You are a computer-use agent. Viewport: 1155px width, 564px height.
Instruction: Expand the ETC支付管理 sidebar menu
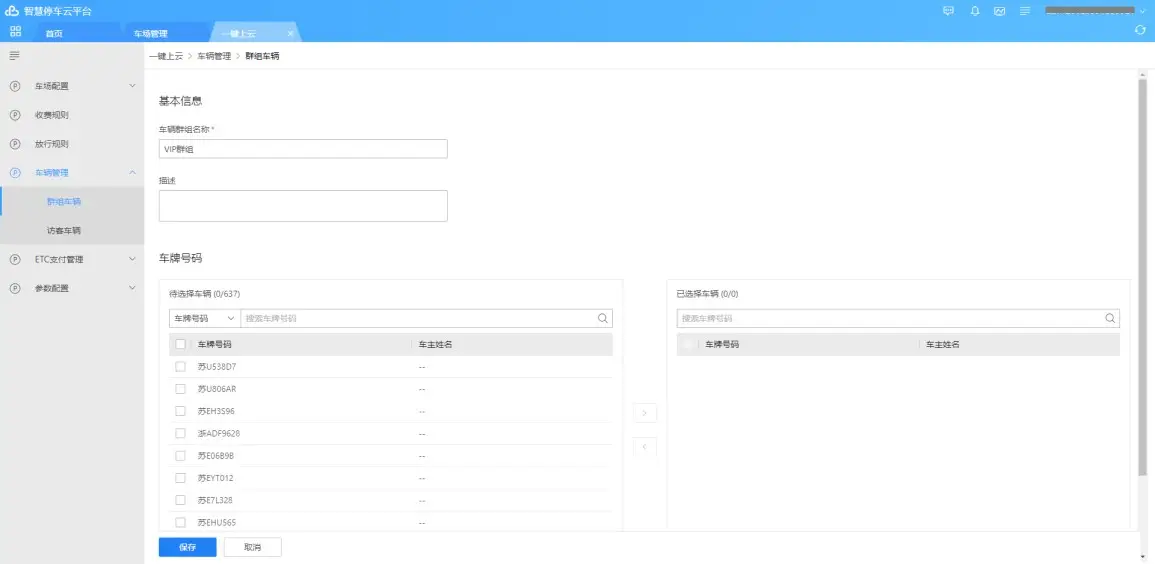[x=72, y=259]
